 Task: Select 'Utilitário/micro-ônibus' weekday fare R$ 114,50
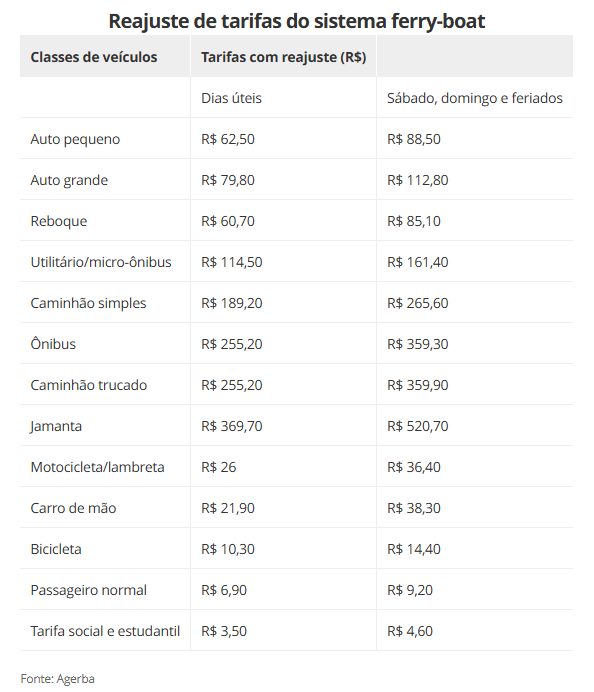pyautogui.click(x=232, y=262)
